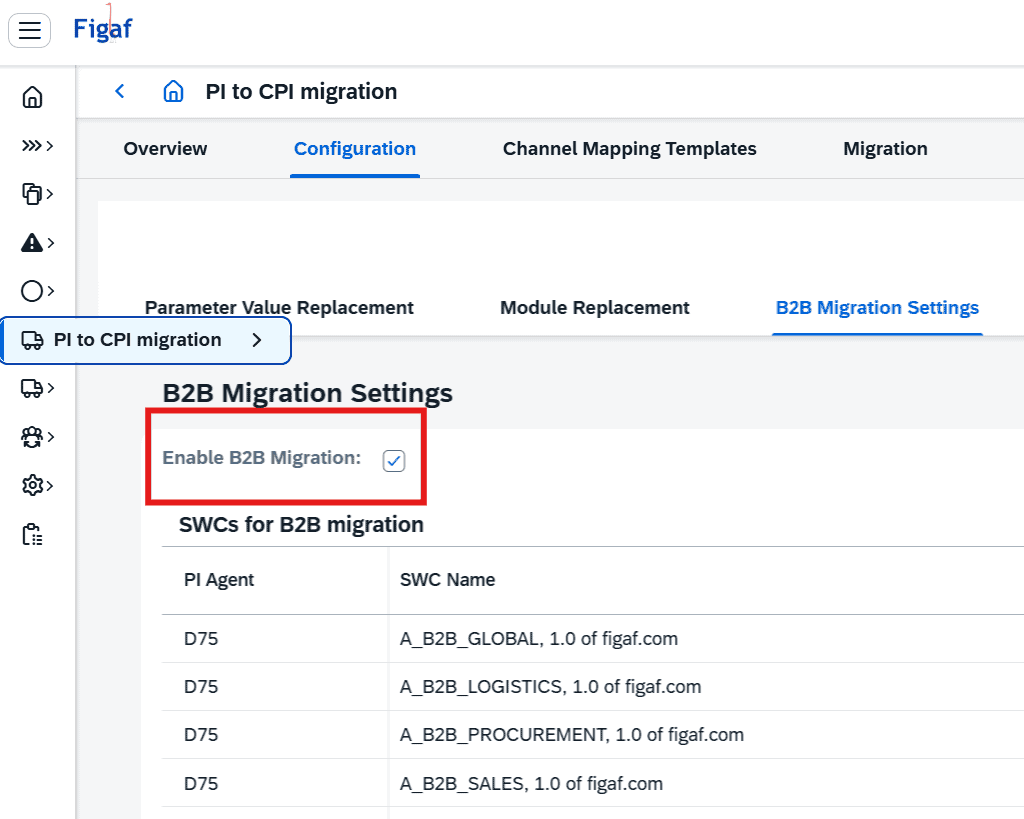Open the warning triangle sidebar icon
1024x819 pixels.
click(x=31, y=242)
